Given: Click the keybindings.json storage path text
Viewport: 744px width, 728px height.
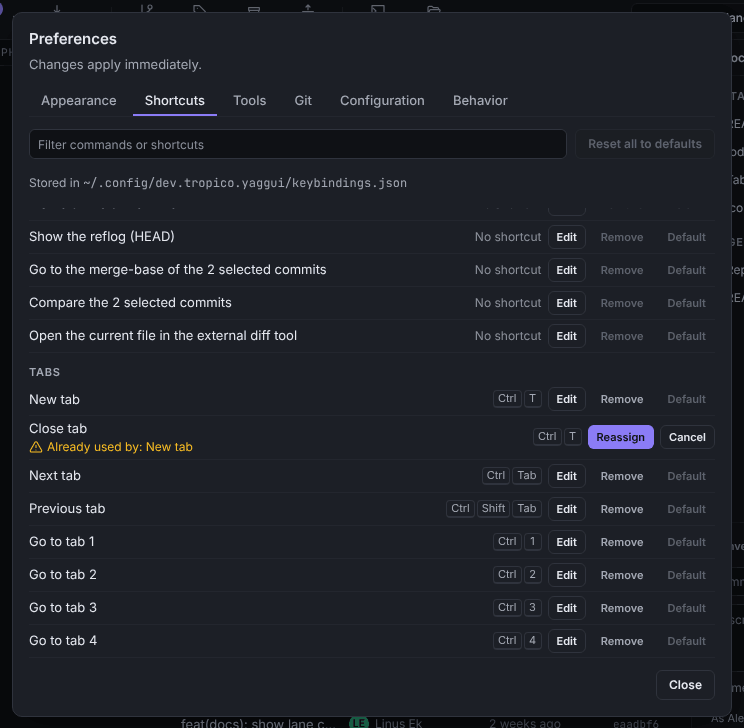Looking at the screenshot, I should [245, 183].
